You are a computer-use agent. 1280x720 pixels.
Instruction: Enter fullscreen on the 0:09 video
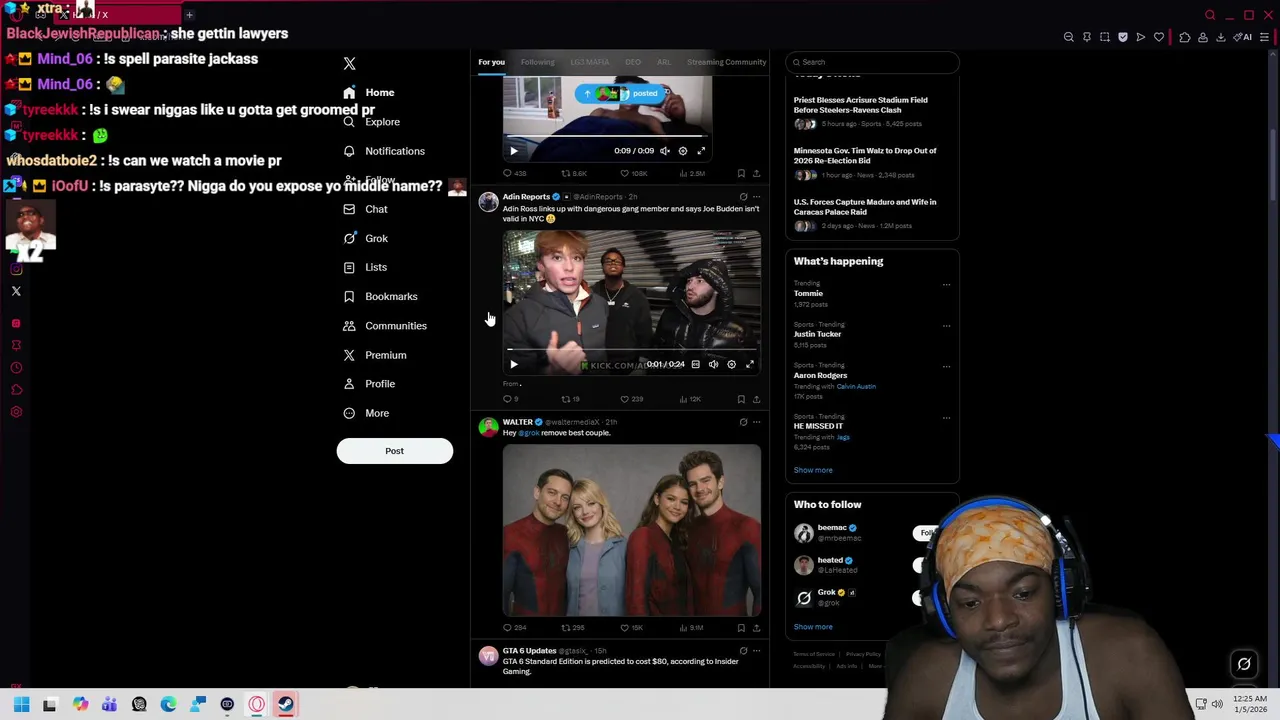pyautogui.click(x=701, y=151)
